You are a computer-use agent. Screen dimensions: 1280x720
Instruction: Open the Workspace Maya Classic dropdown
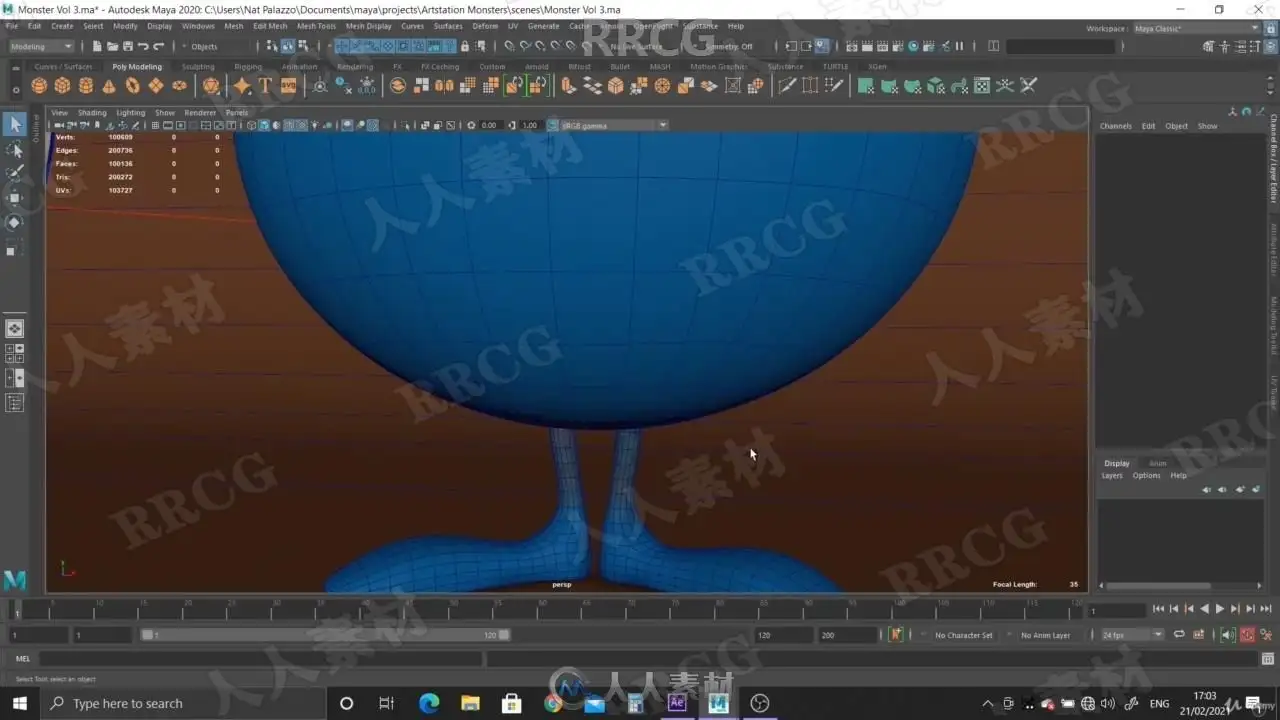(x=1195, y=28)
